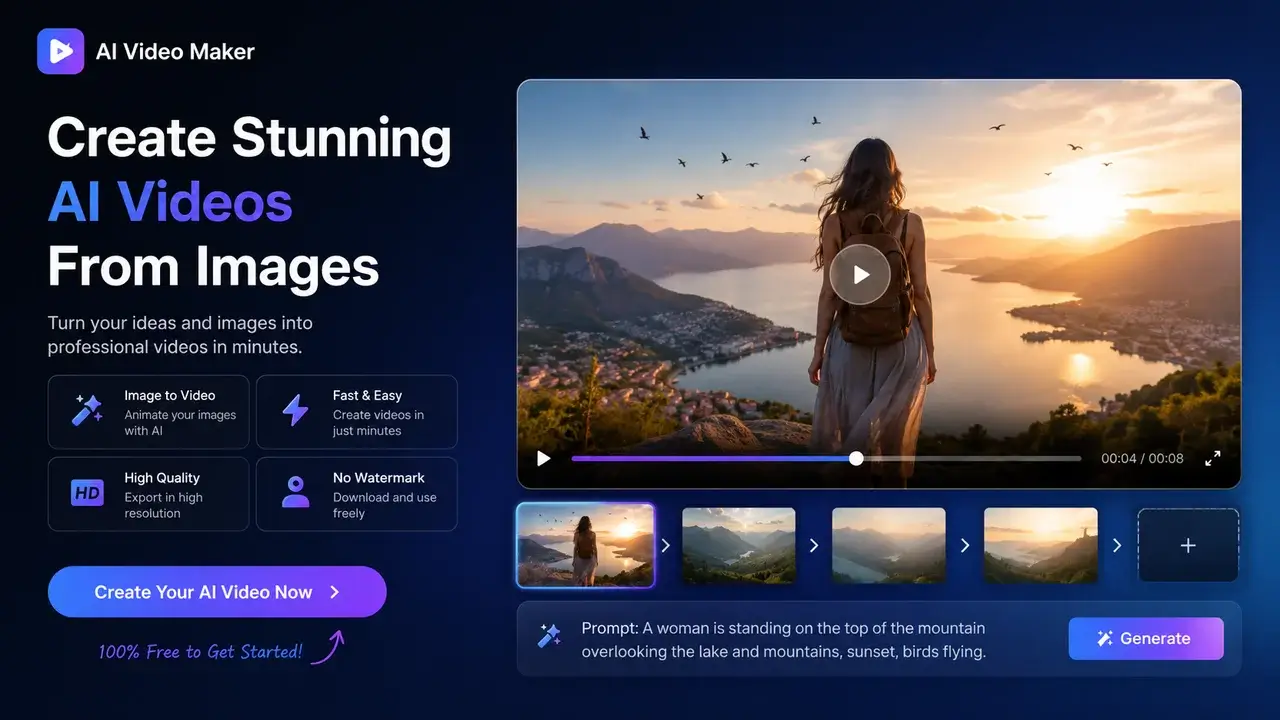
Task: Open fullscreen mode for the video
Action: click(x=1212, y=458)
